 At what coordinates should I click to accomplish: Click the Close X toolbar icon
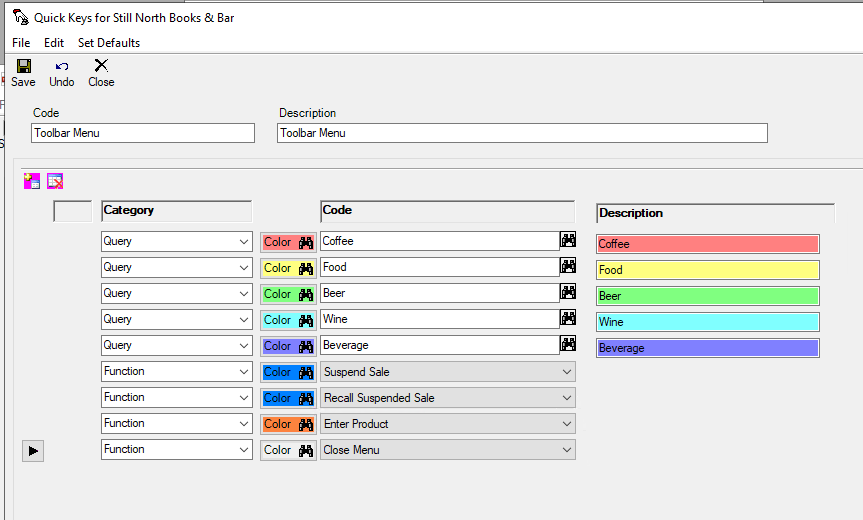coord(101,65)
